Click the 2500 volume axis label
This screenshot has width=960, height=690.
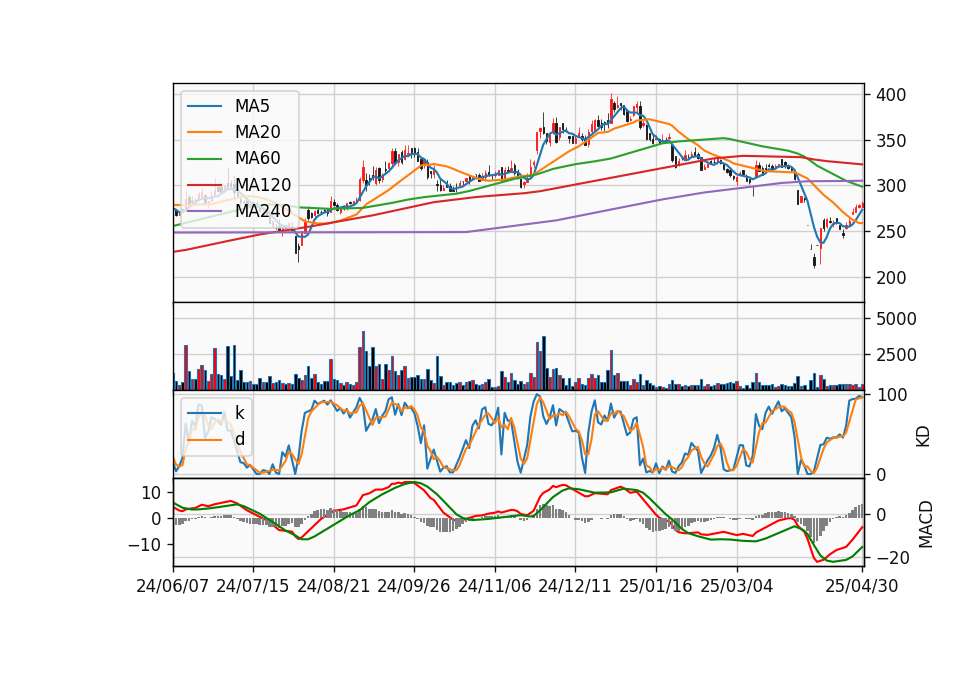[896, 355]
